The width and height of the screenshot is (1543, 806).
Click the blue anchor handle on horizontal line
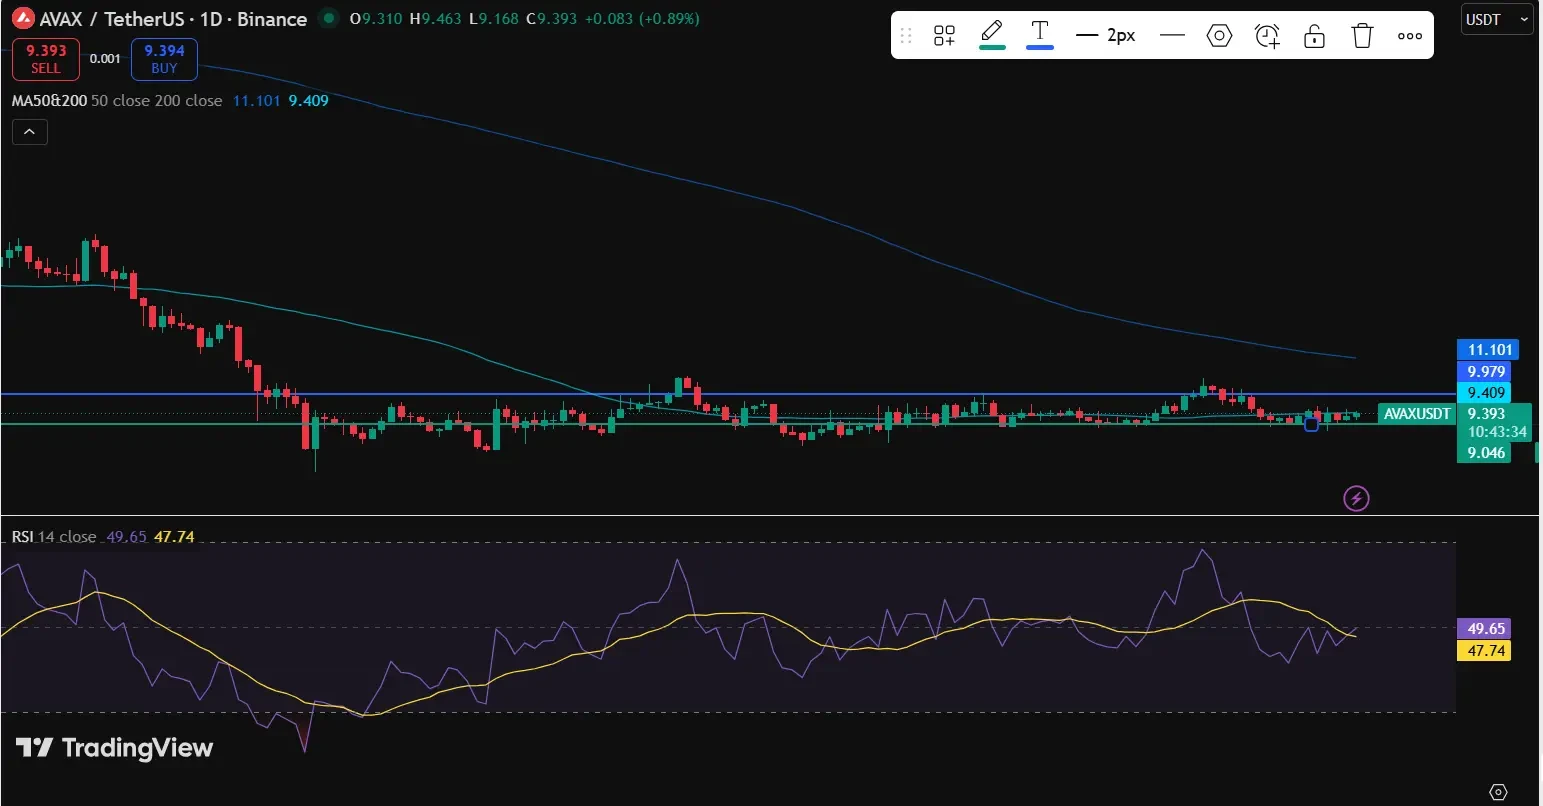pyautogui.click(x=1311, y=424)
